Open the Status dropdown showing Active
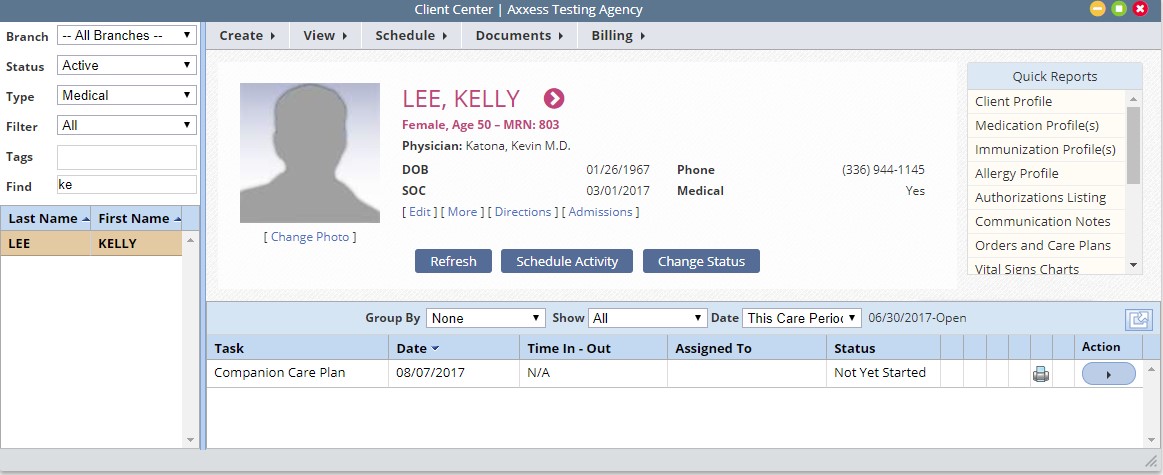This screenshot has height=475, width=1163. coord(127,65)
